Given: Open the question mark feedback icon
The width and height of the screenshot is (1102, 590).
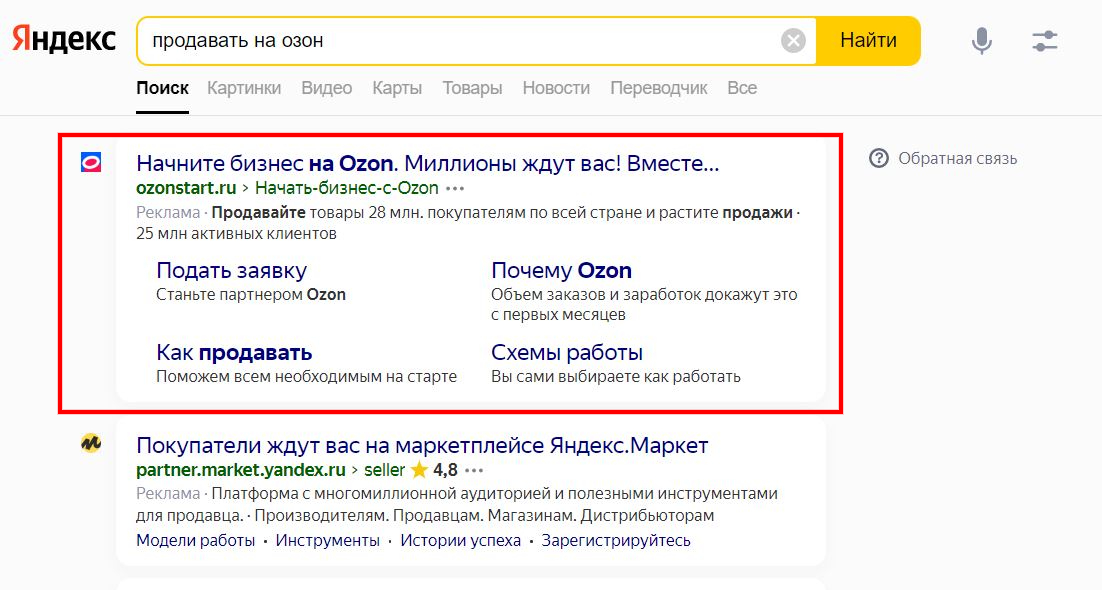Looking at the screenshot, I should [x=879, y=158].
